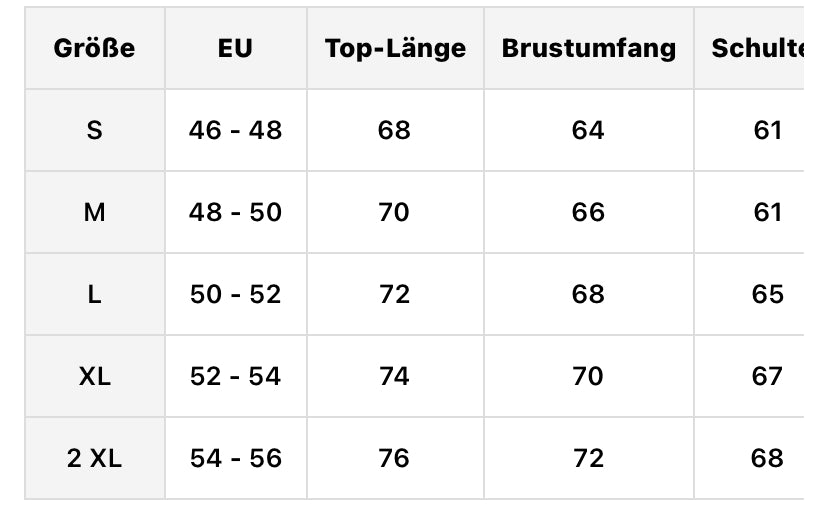Click EU size 52 - 54 cell
Image resolution: width=828 pixels, height=509 pixels.
tap(236, 376)
